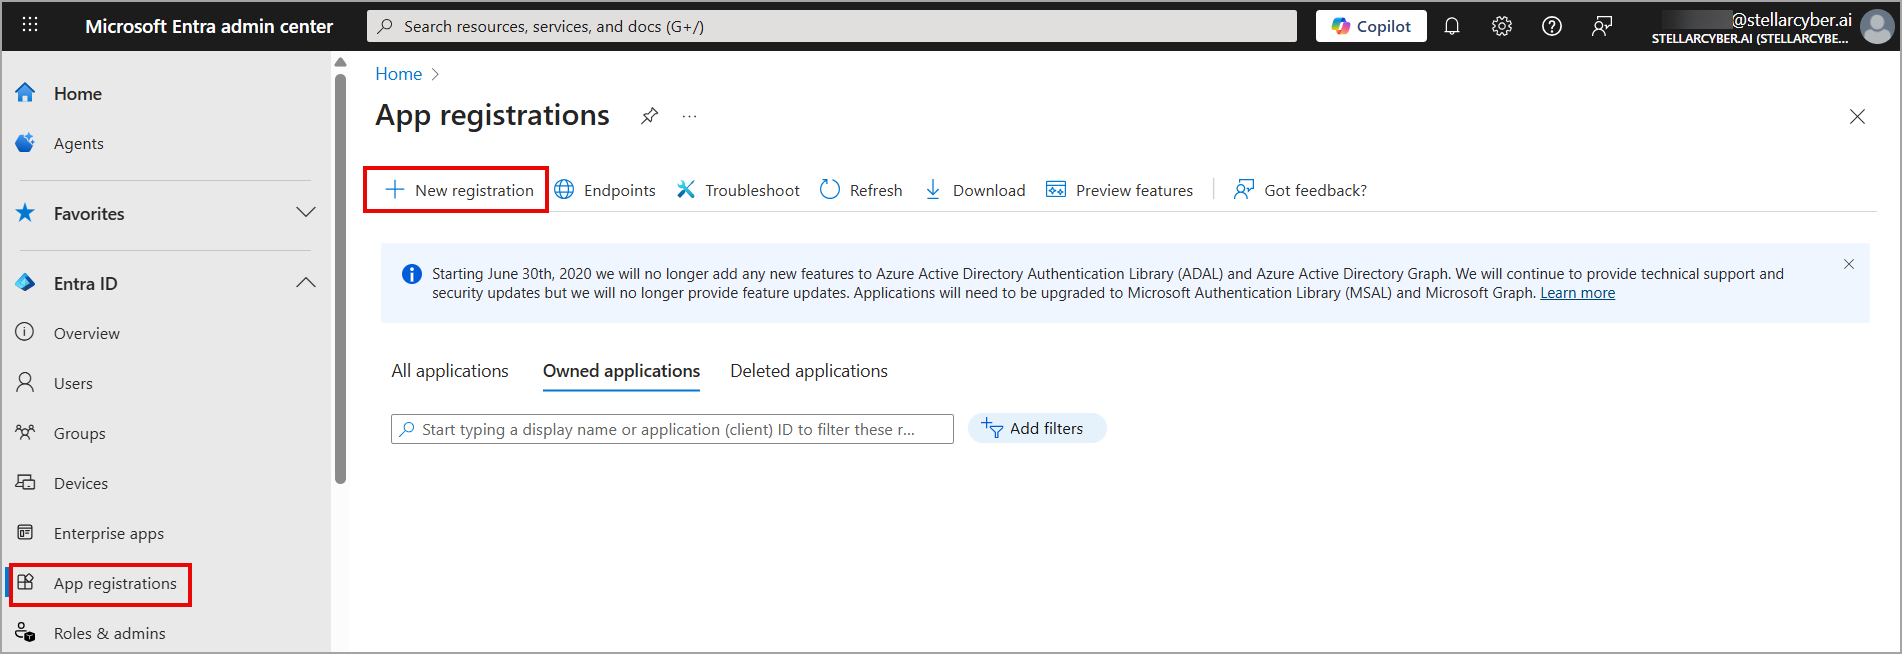
Task: Click the user account avatar
Action: [1876, 27]
